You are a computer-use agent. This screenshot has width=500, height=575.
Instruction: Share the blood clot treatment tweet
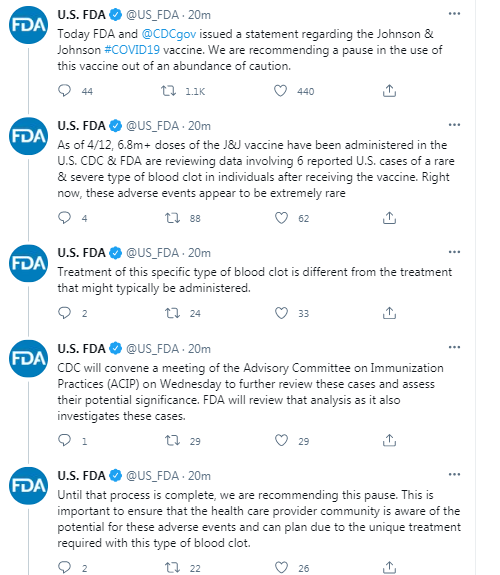(x=389, y=313)
